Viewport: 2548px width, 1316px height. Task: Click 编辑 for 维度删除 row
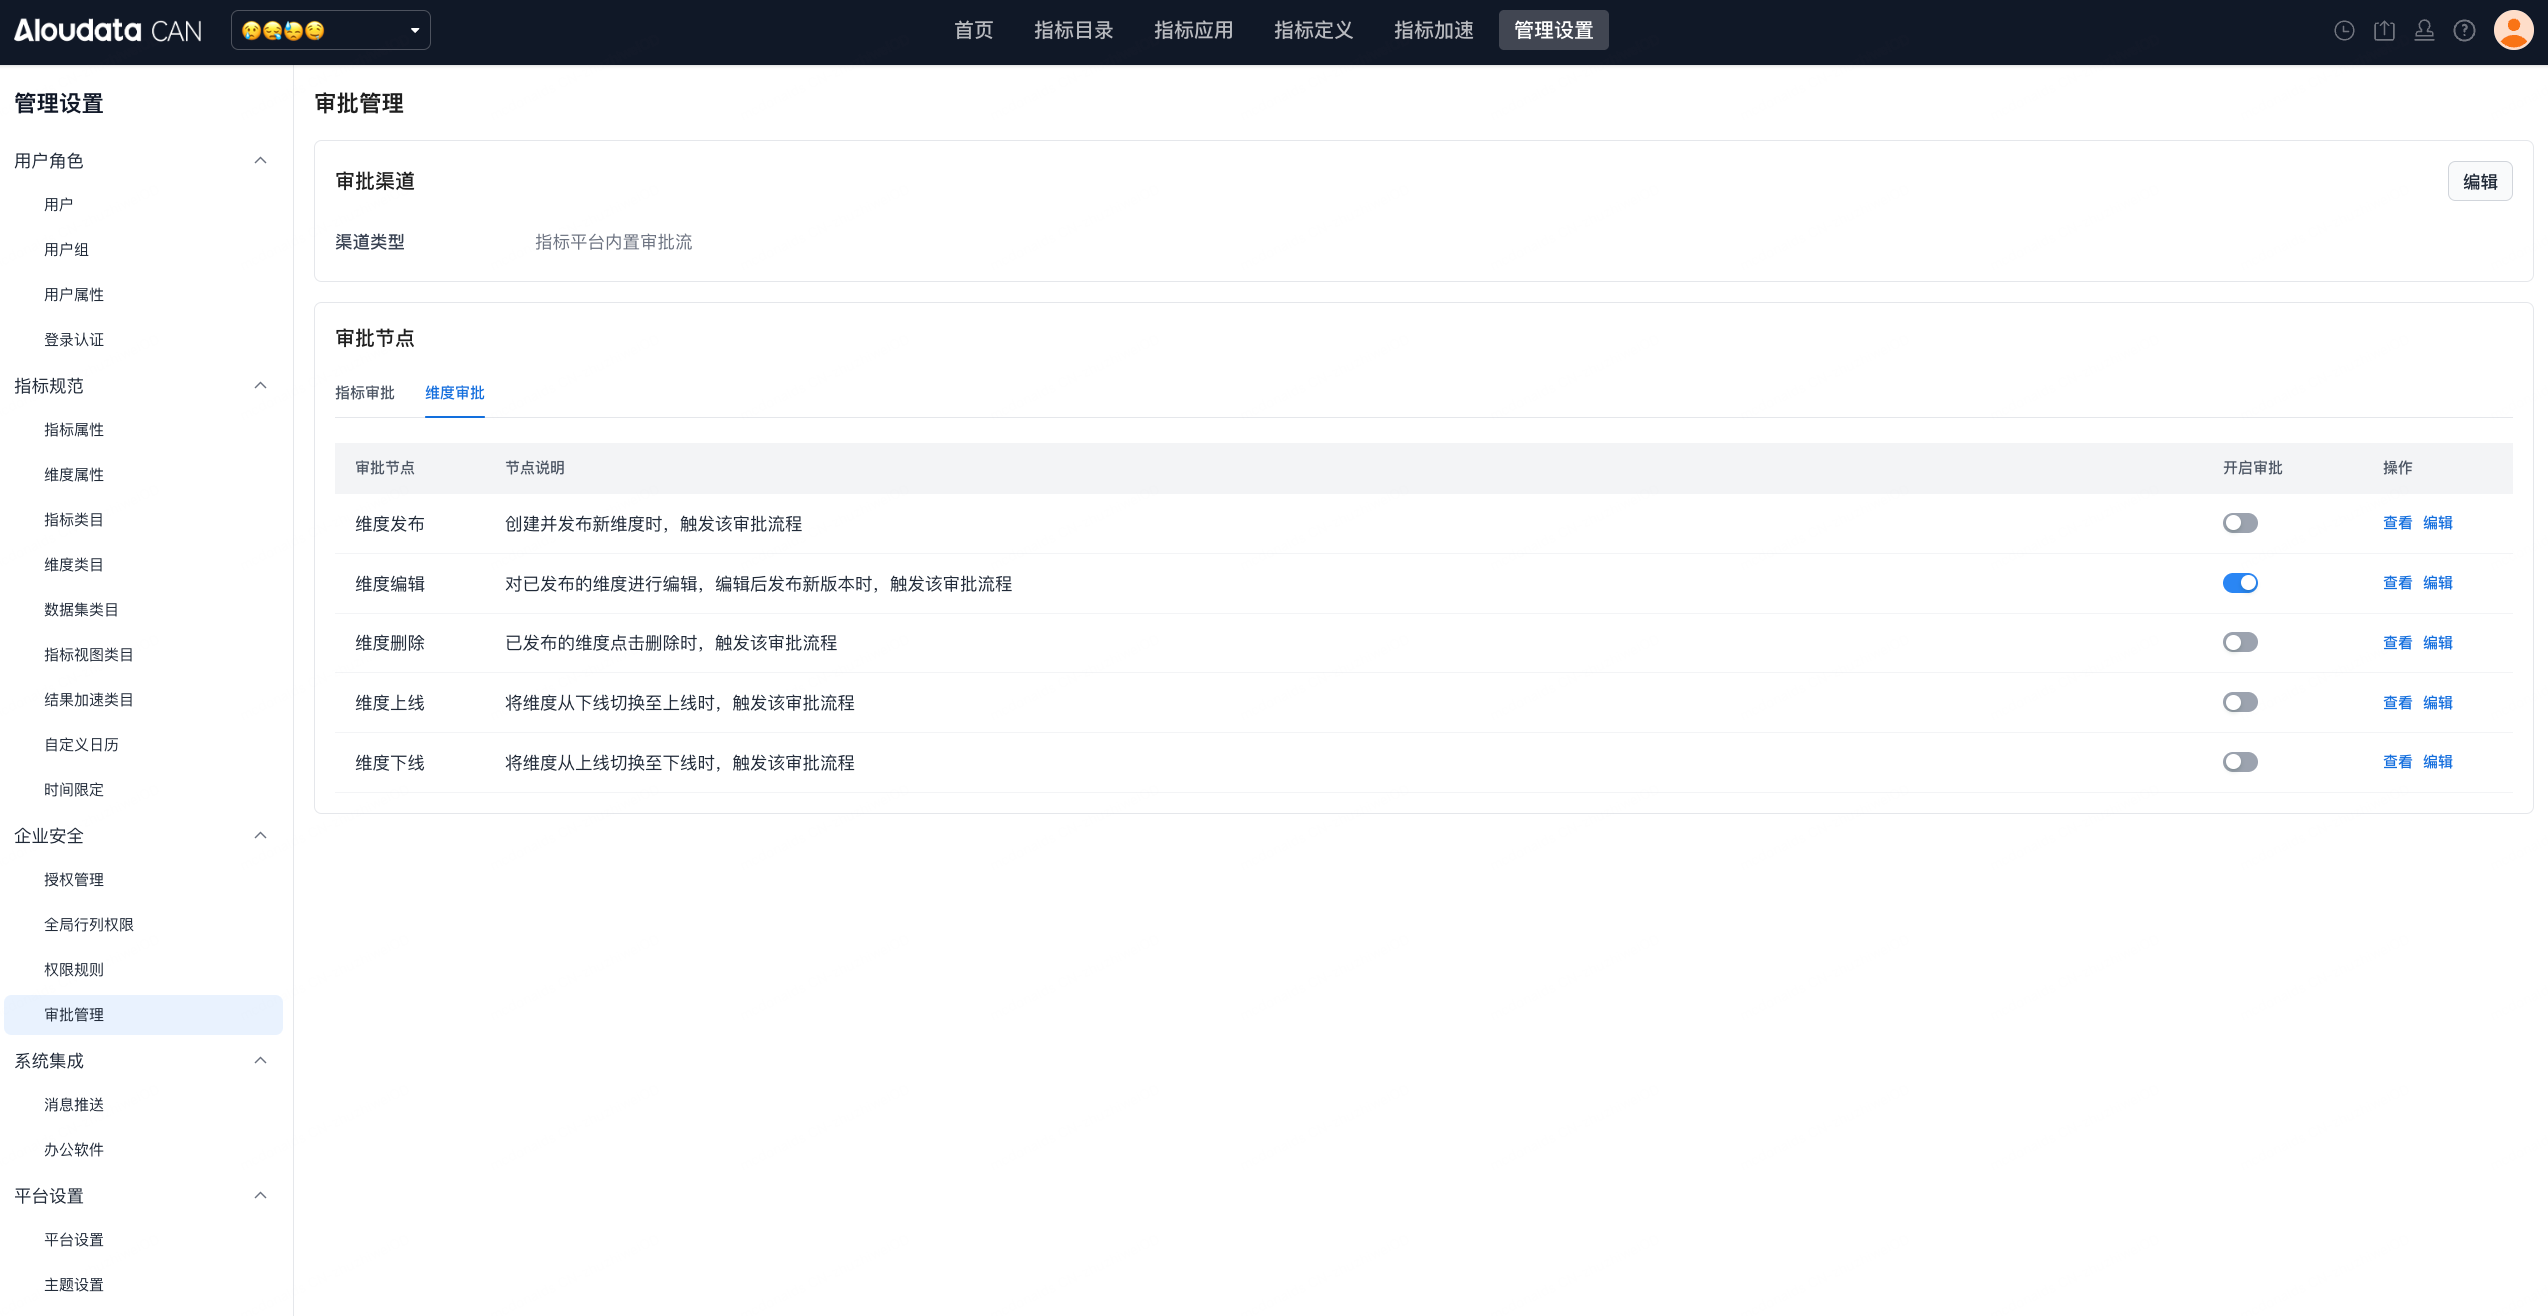pos(2437,643)
